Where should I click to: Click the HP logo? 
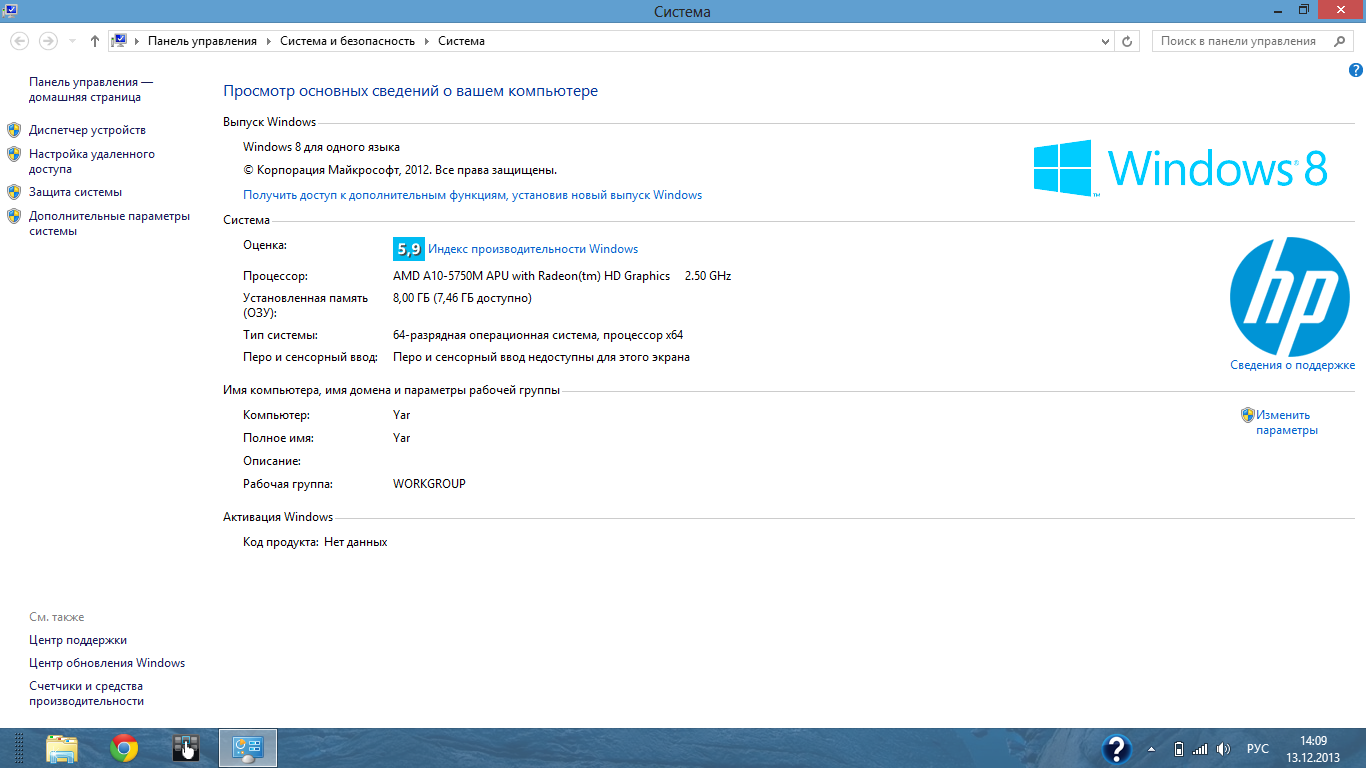[1290, 297]
